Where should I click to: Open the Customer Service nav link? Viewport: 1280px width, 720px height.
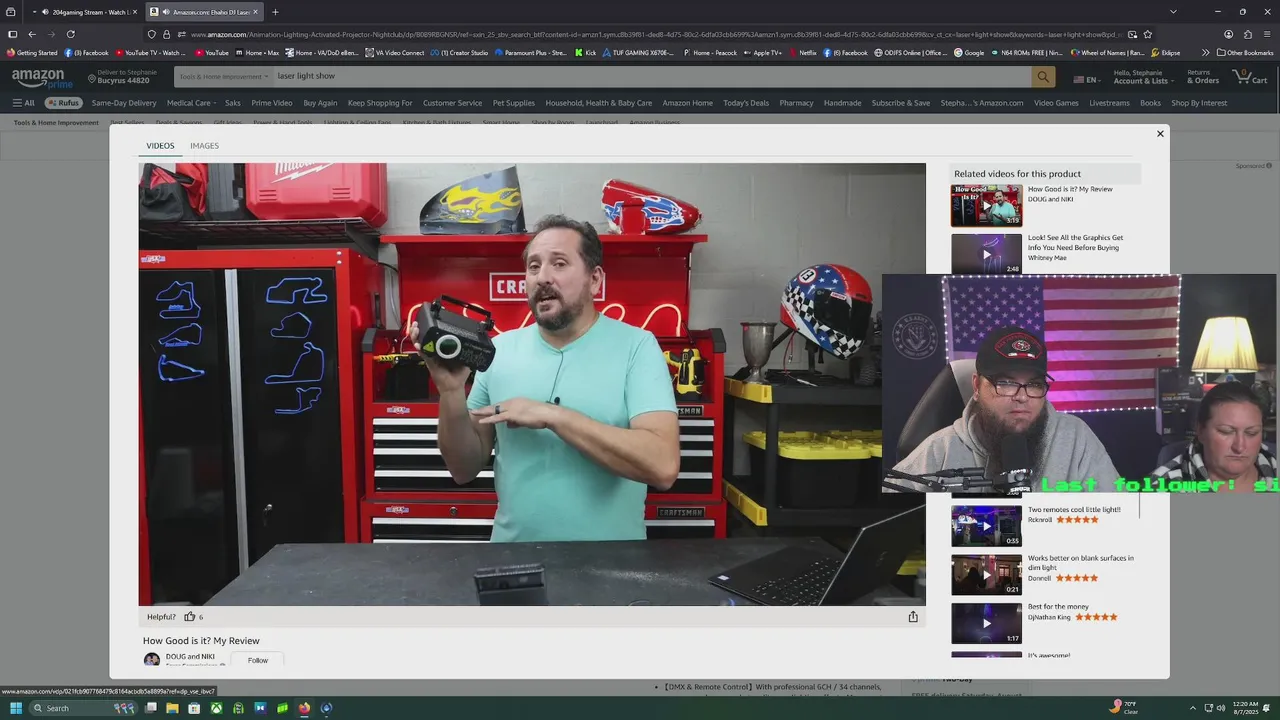click(x=452, y=103)
